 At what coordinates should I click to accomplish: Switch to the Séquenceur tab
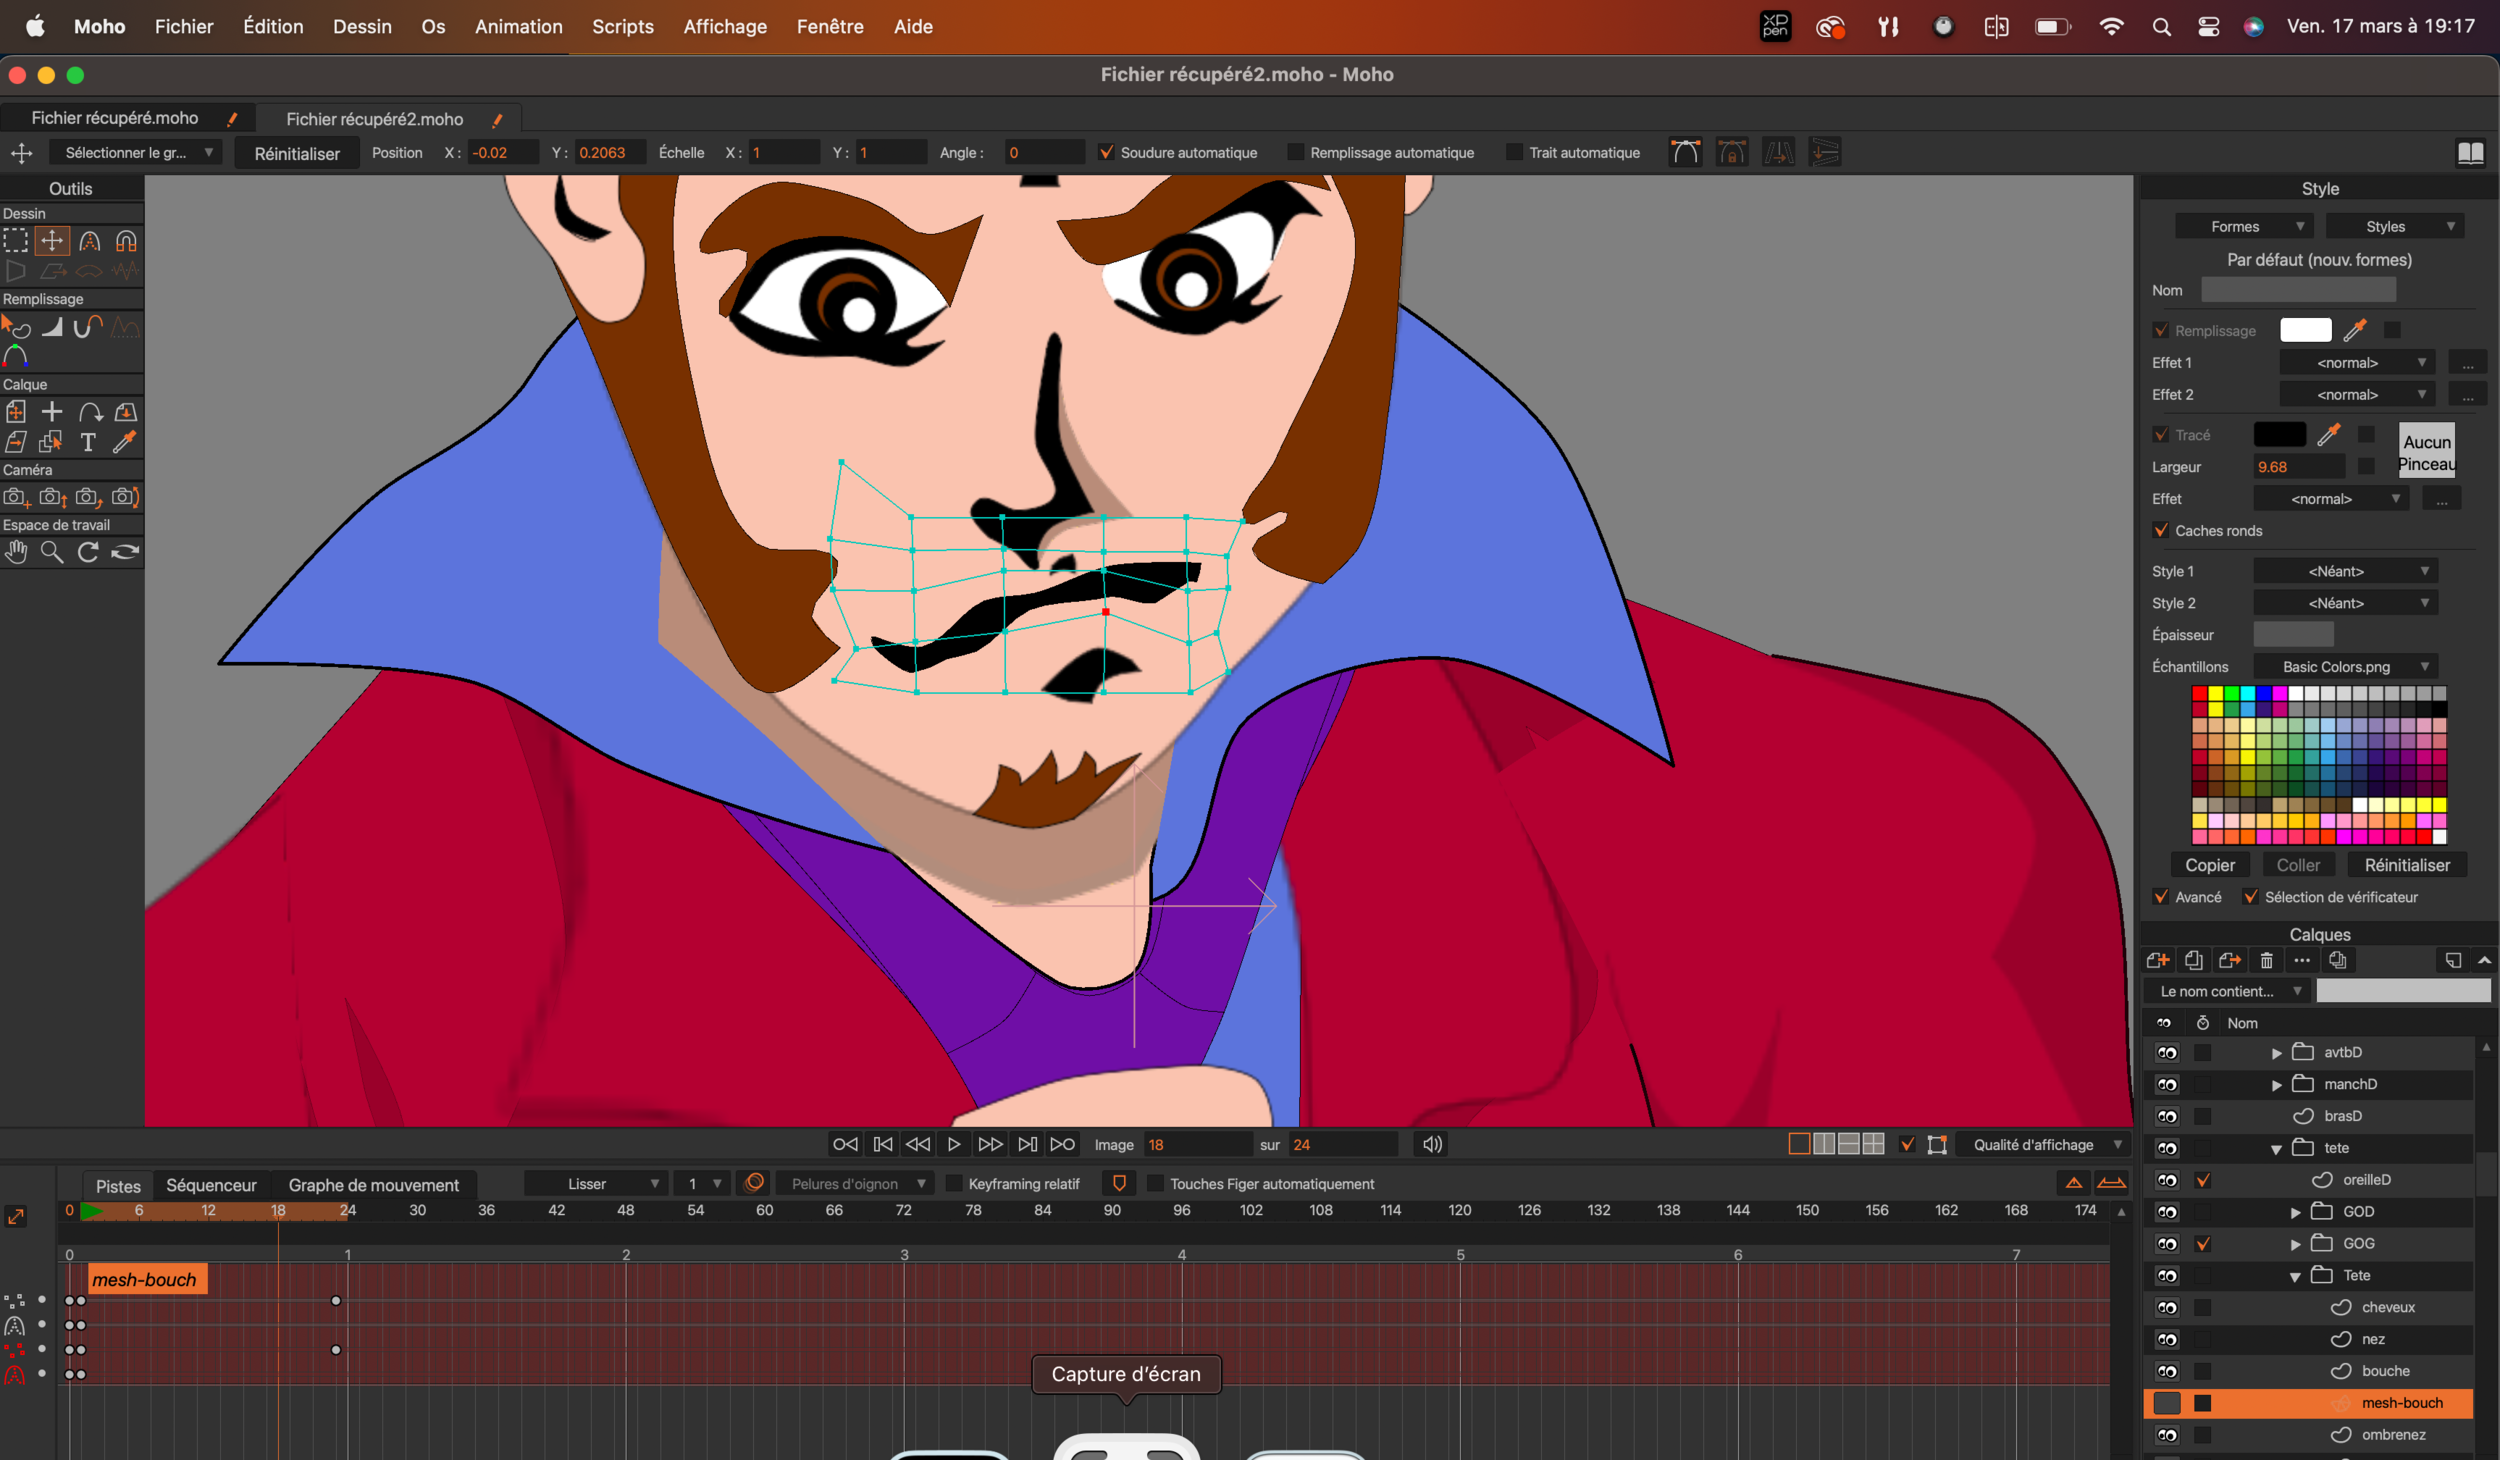click(x=211, y=1185)
